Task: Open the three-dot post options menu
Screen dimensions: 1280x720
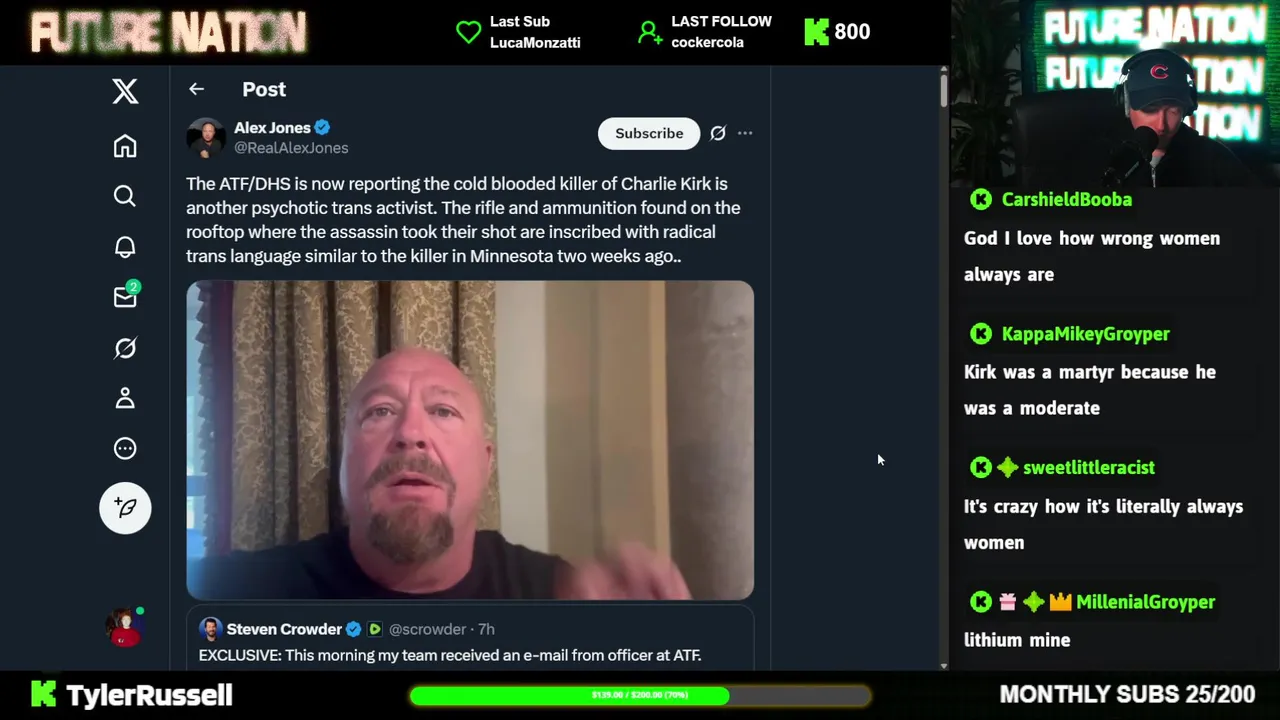Action: (x=745, y=133)
